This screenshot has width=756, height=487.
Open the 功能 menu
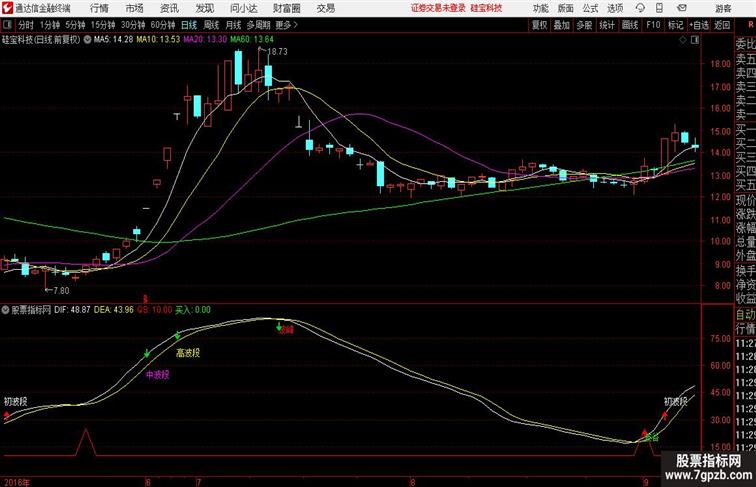coord(540,8)
